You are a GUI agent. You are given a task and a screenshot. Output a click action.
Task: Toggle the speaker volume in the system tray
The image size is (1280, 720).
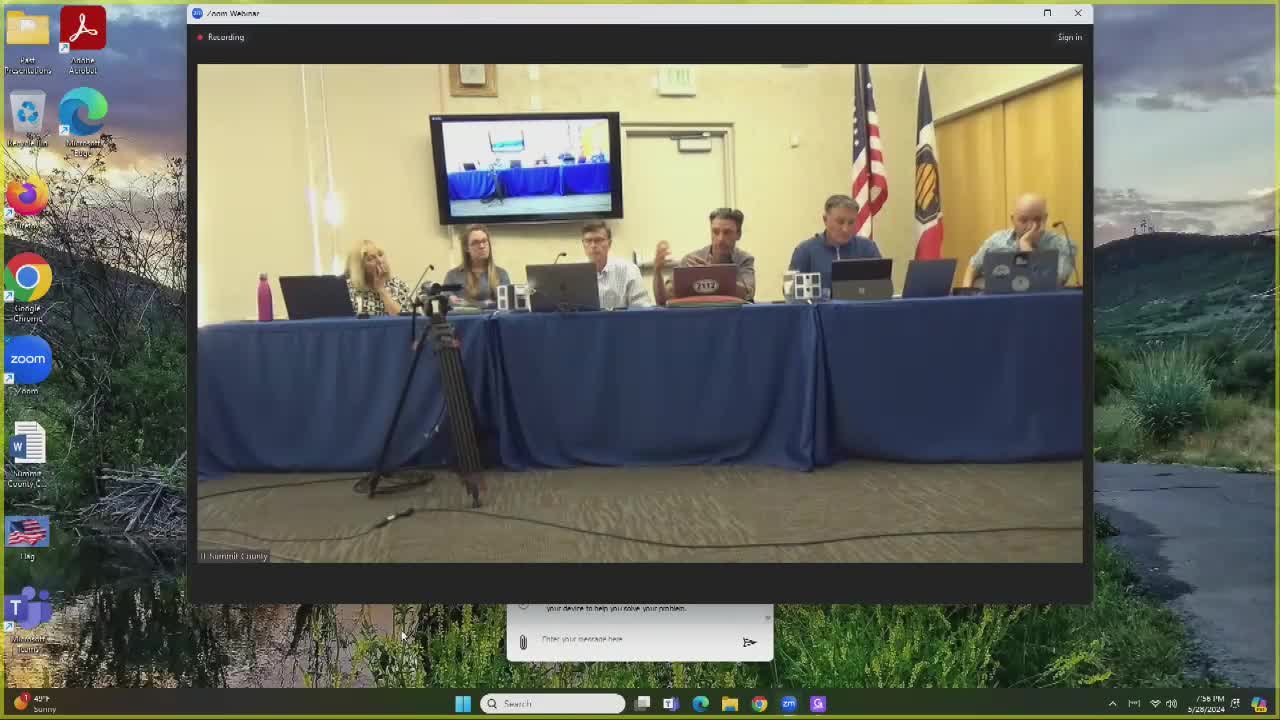tap(1170, 703)
